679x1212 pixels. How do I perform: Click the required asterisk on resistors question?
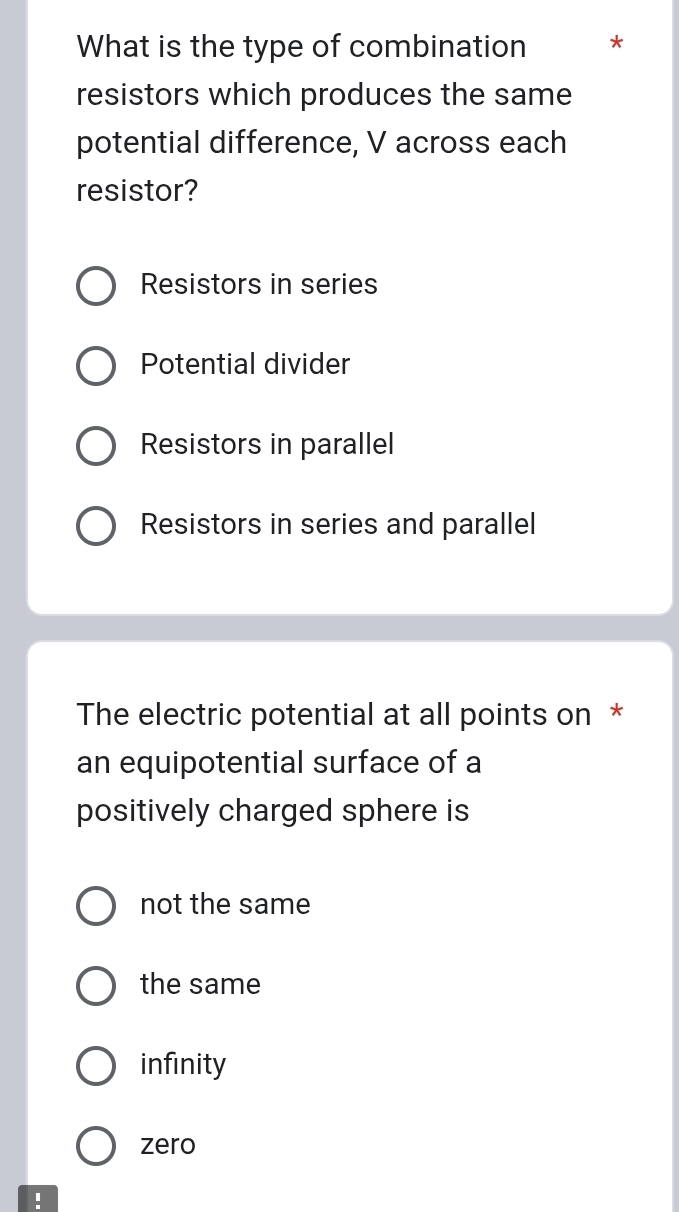pos(616,44)
